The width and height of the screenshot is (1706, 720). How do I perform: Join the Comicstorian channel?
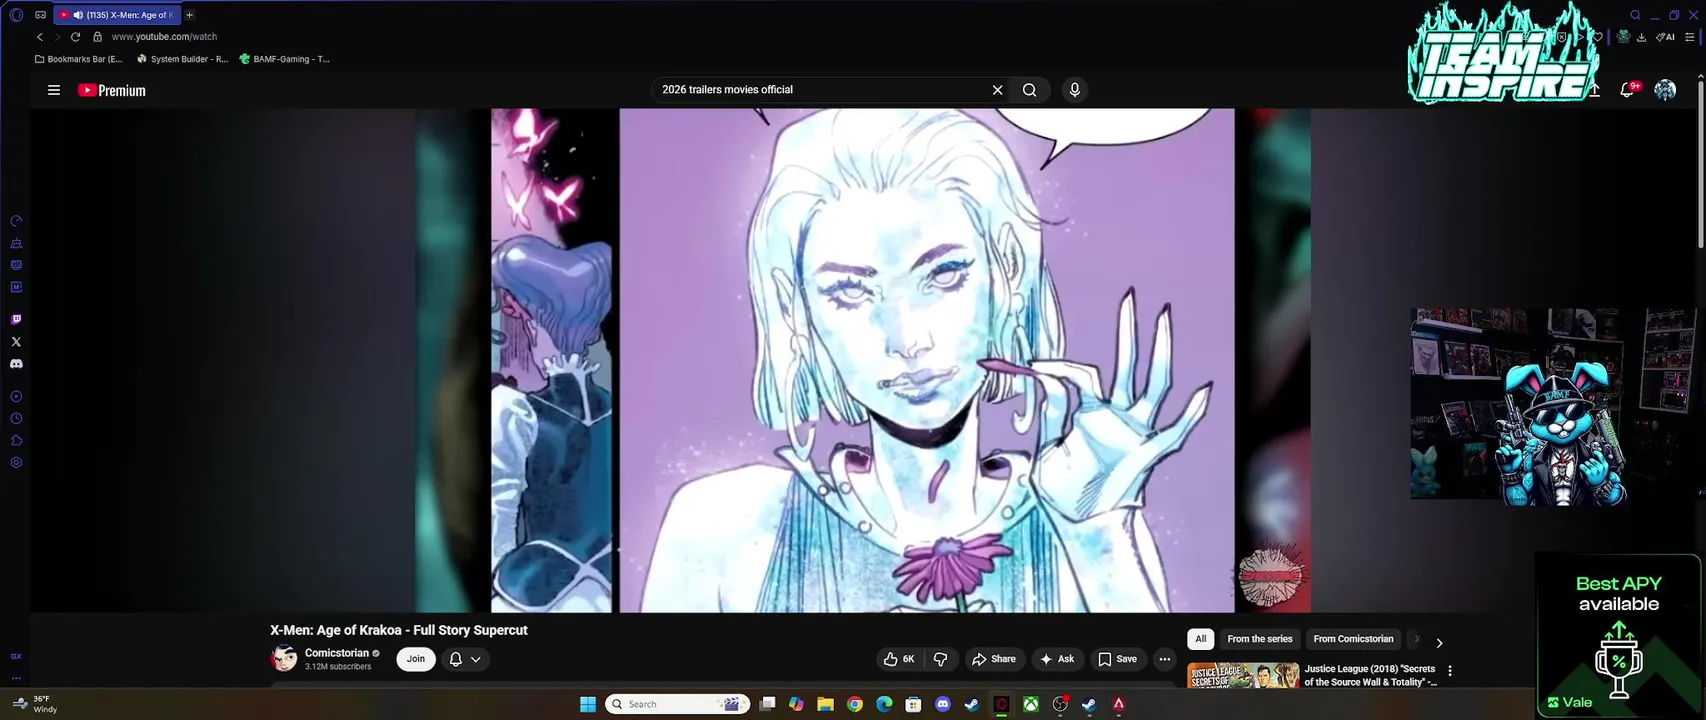point(416,659)
